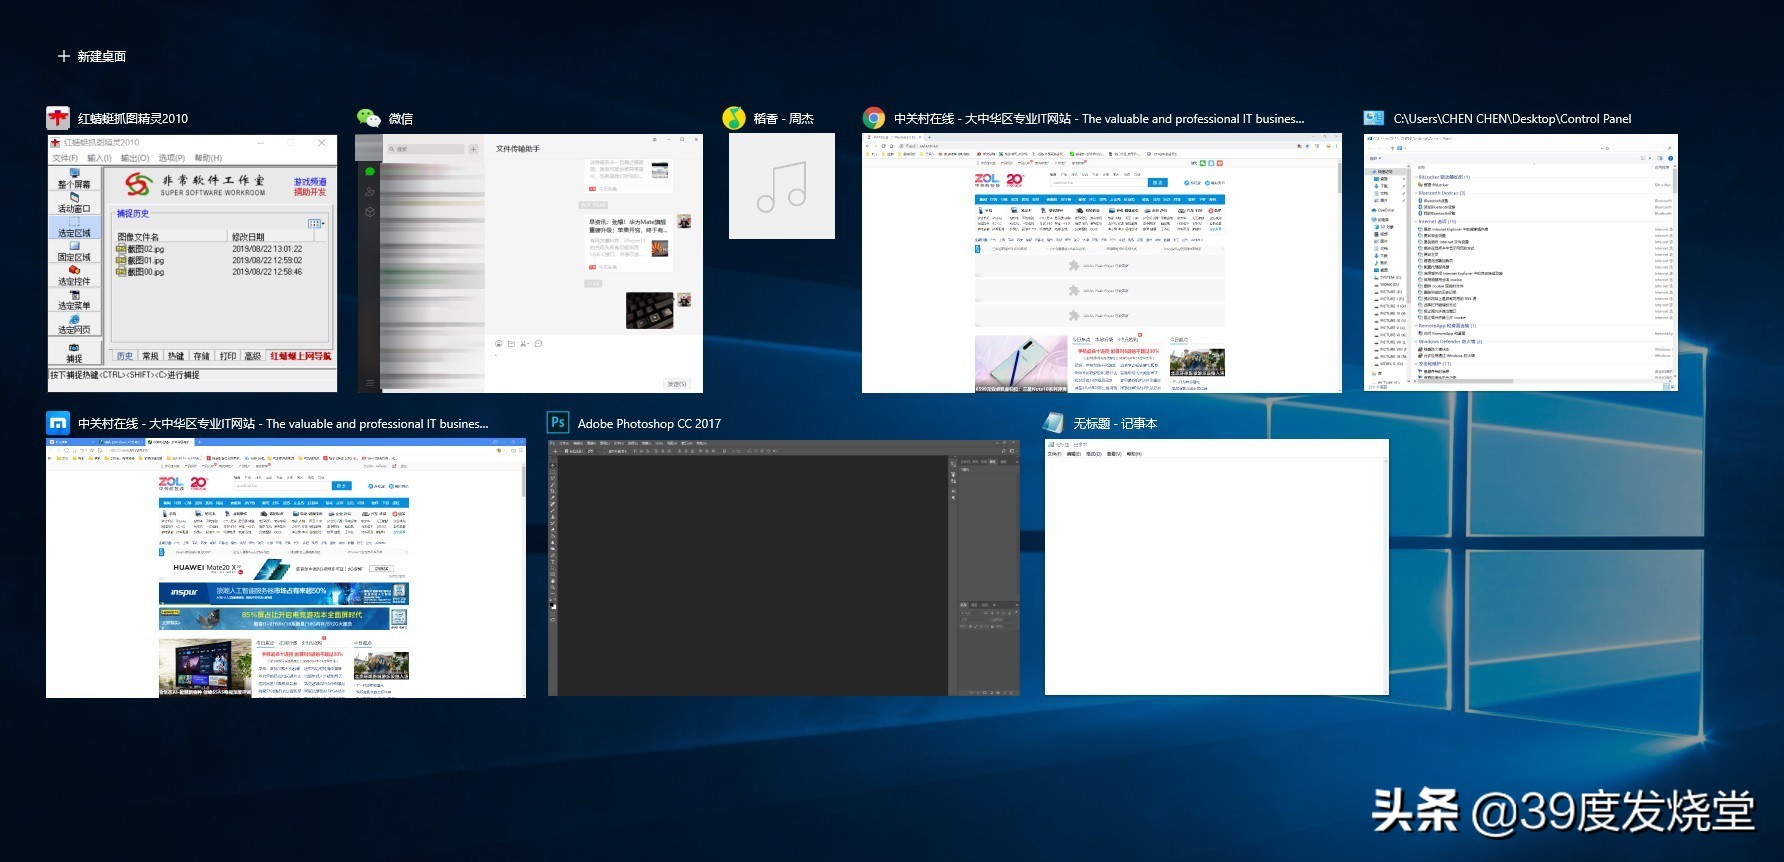Open the capture history view-mode dropdown
This screenshot has width=1784, height=862.
316,224
